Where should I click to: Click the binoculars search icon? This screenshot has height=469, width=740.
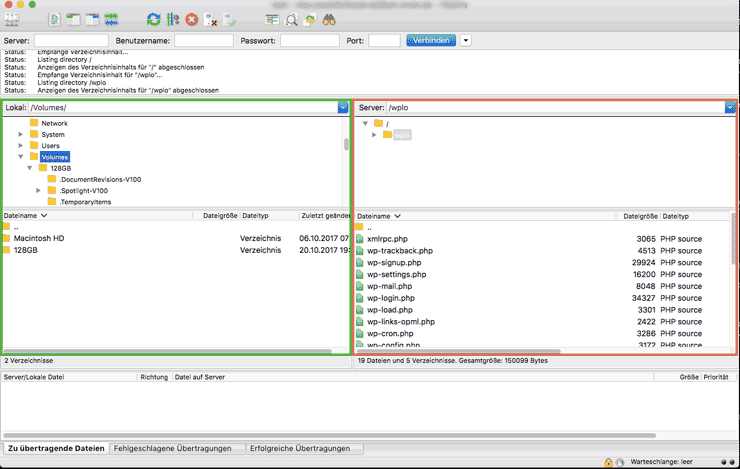329,19
